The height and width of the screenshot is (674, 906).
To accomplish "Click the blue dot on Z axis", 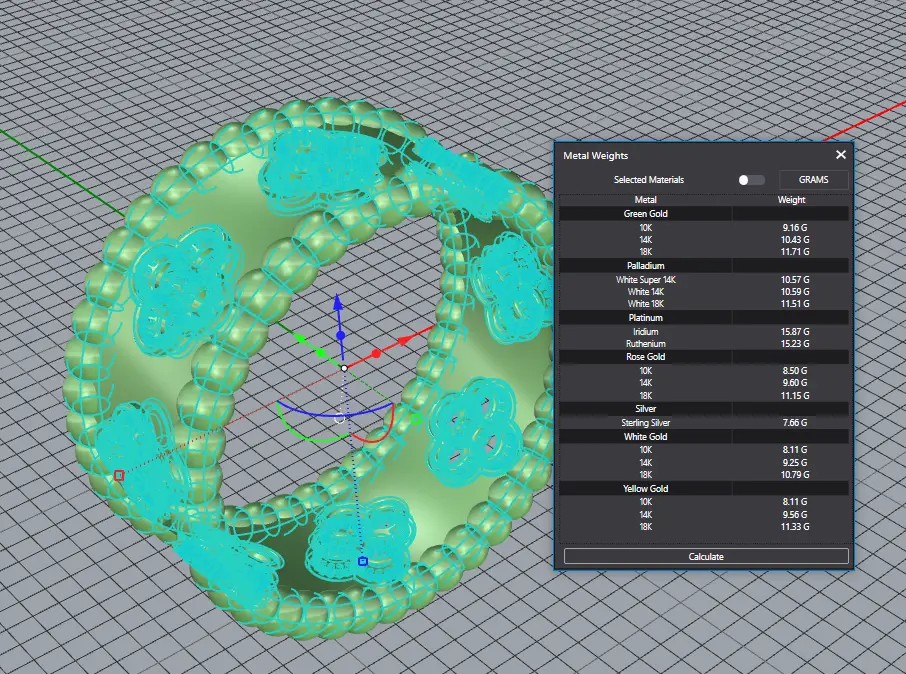I will (340, 335).
